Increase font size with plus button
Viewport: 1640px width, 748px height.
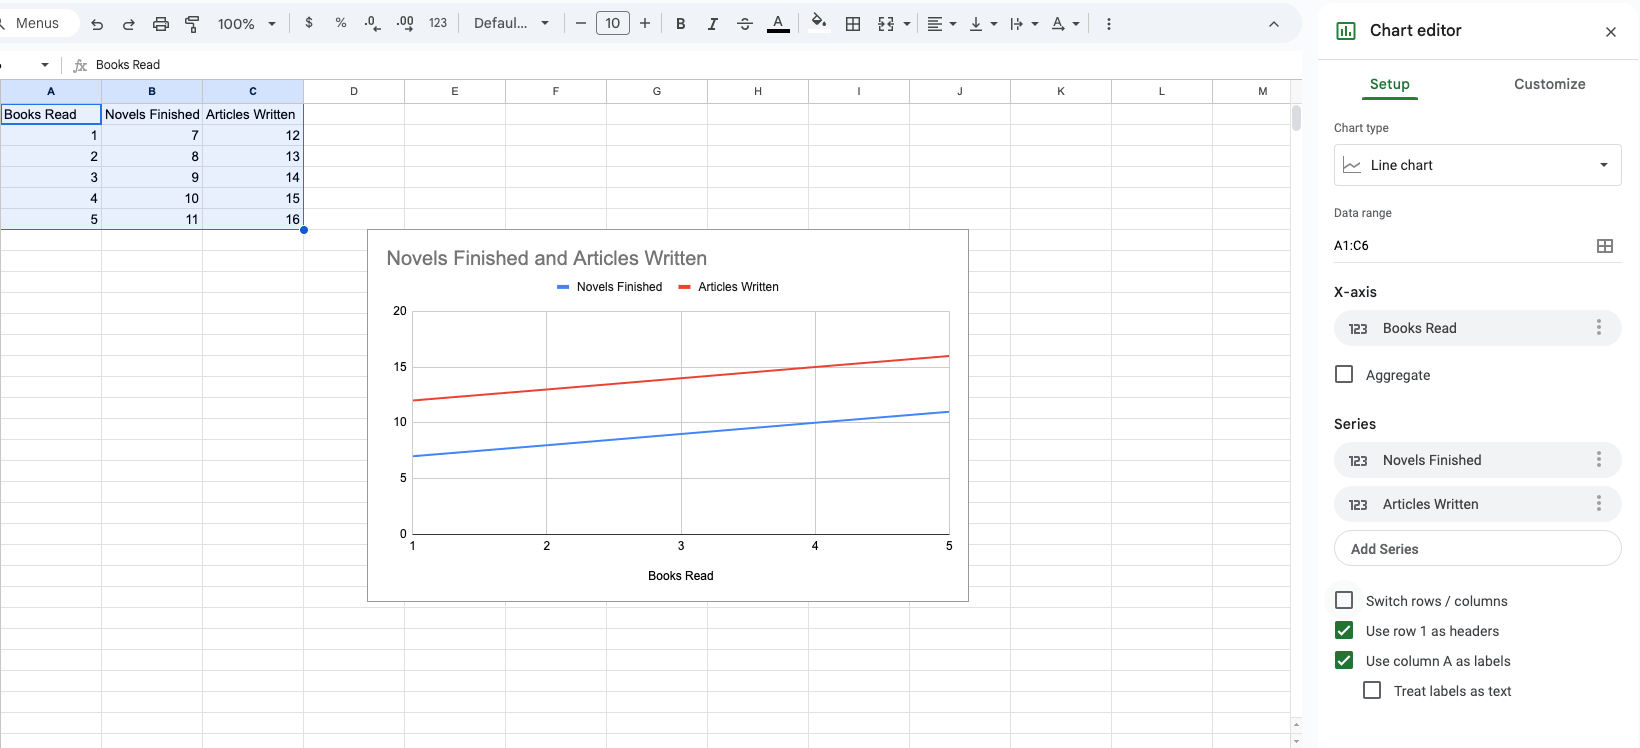click(x=645, y=23)
